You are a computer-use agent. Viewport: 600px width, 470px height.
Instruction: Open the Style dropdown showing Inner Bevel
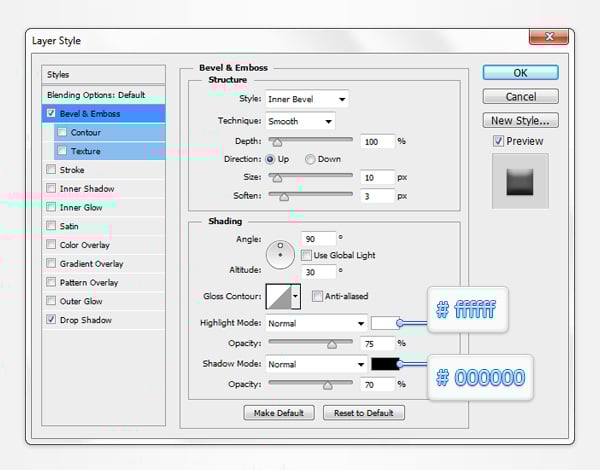(306, 99)
